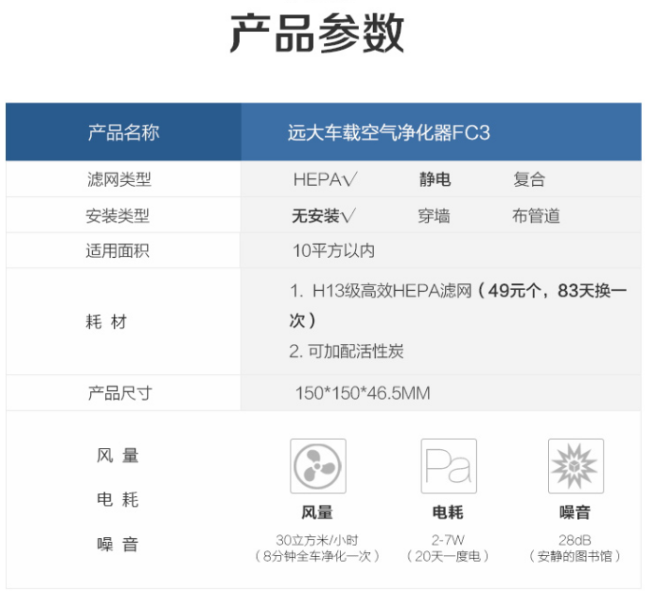Click the left-column 电耗 label
This screenshot has width=645, height=611.
118,499
